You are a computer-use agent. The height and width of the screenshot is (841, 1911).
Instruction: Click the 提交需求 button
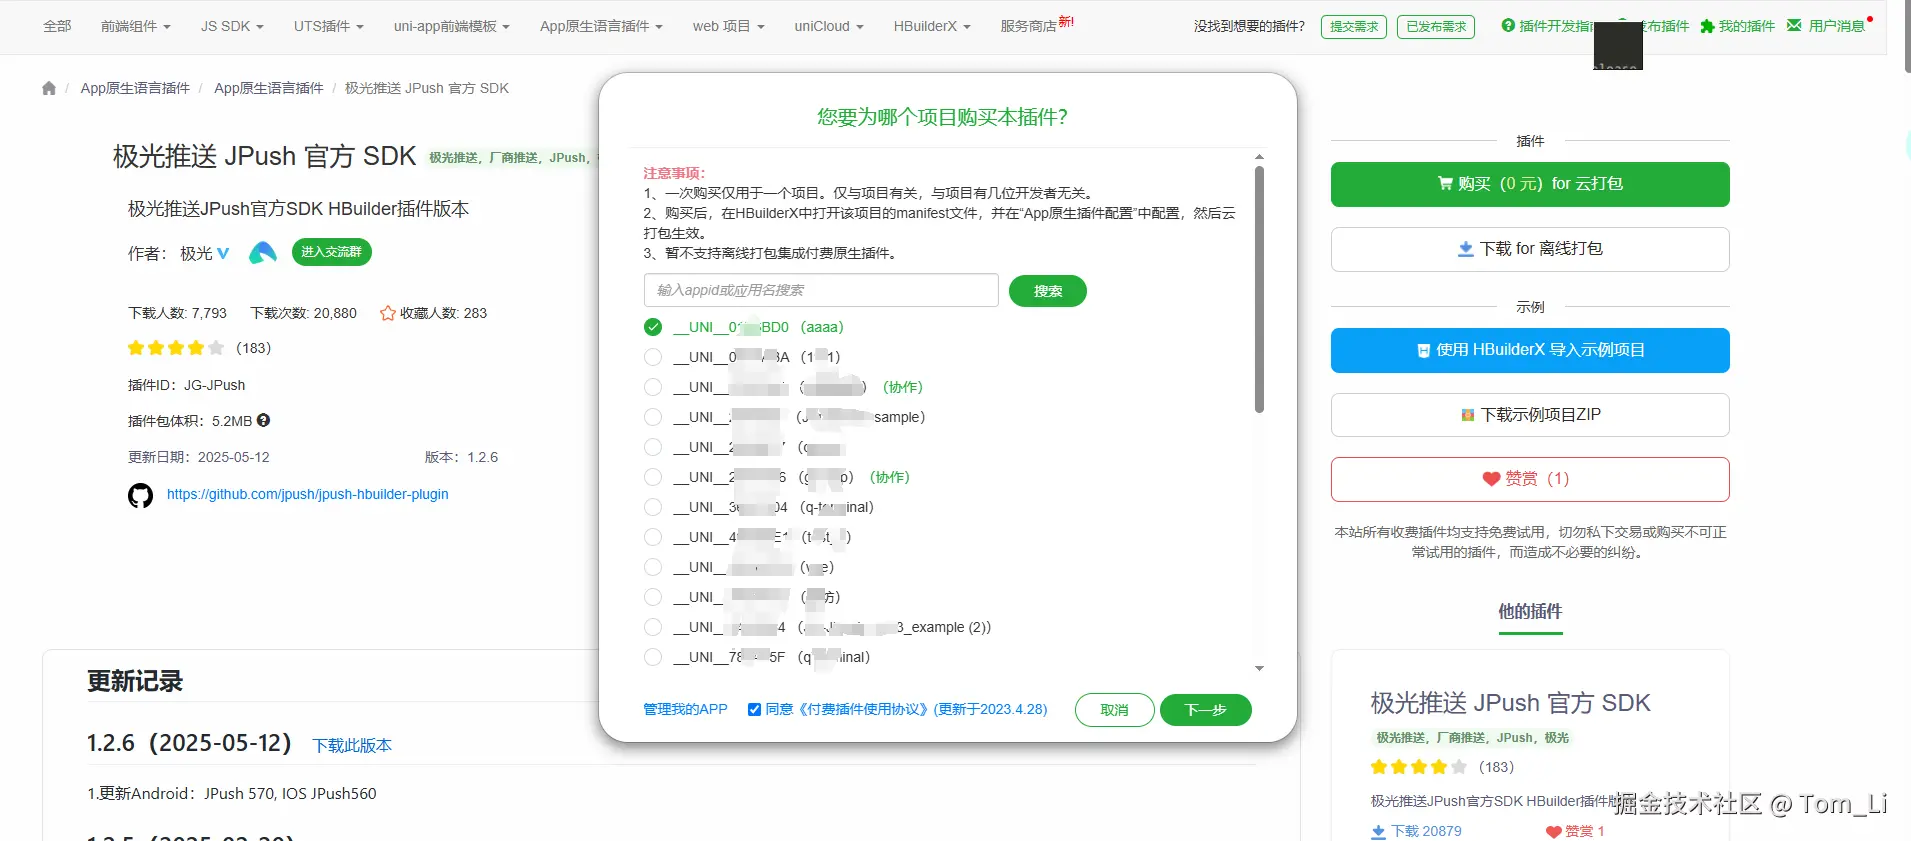(1354, 27)
